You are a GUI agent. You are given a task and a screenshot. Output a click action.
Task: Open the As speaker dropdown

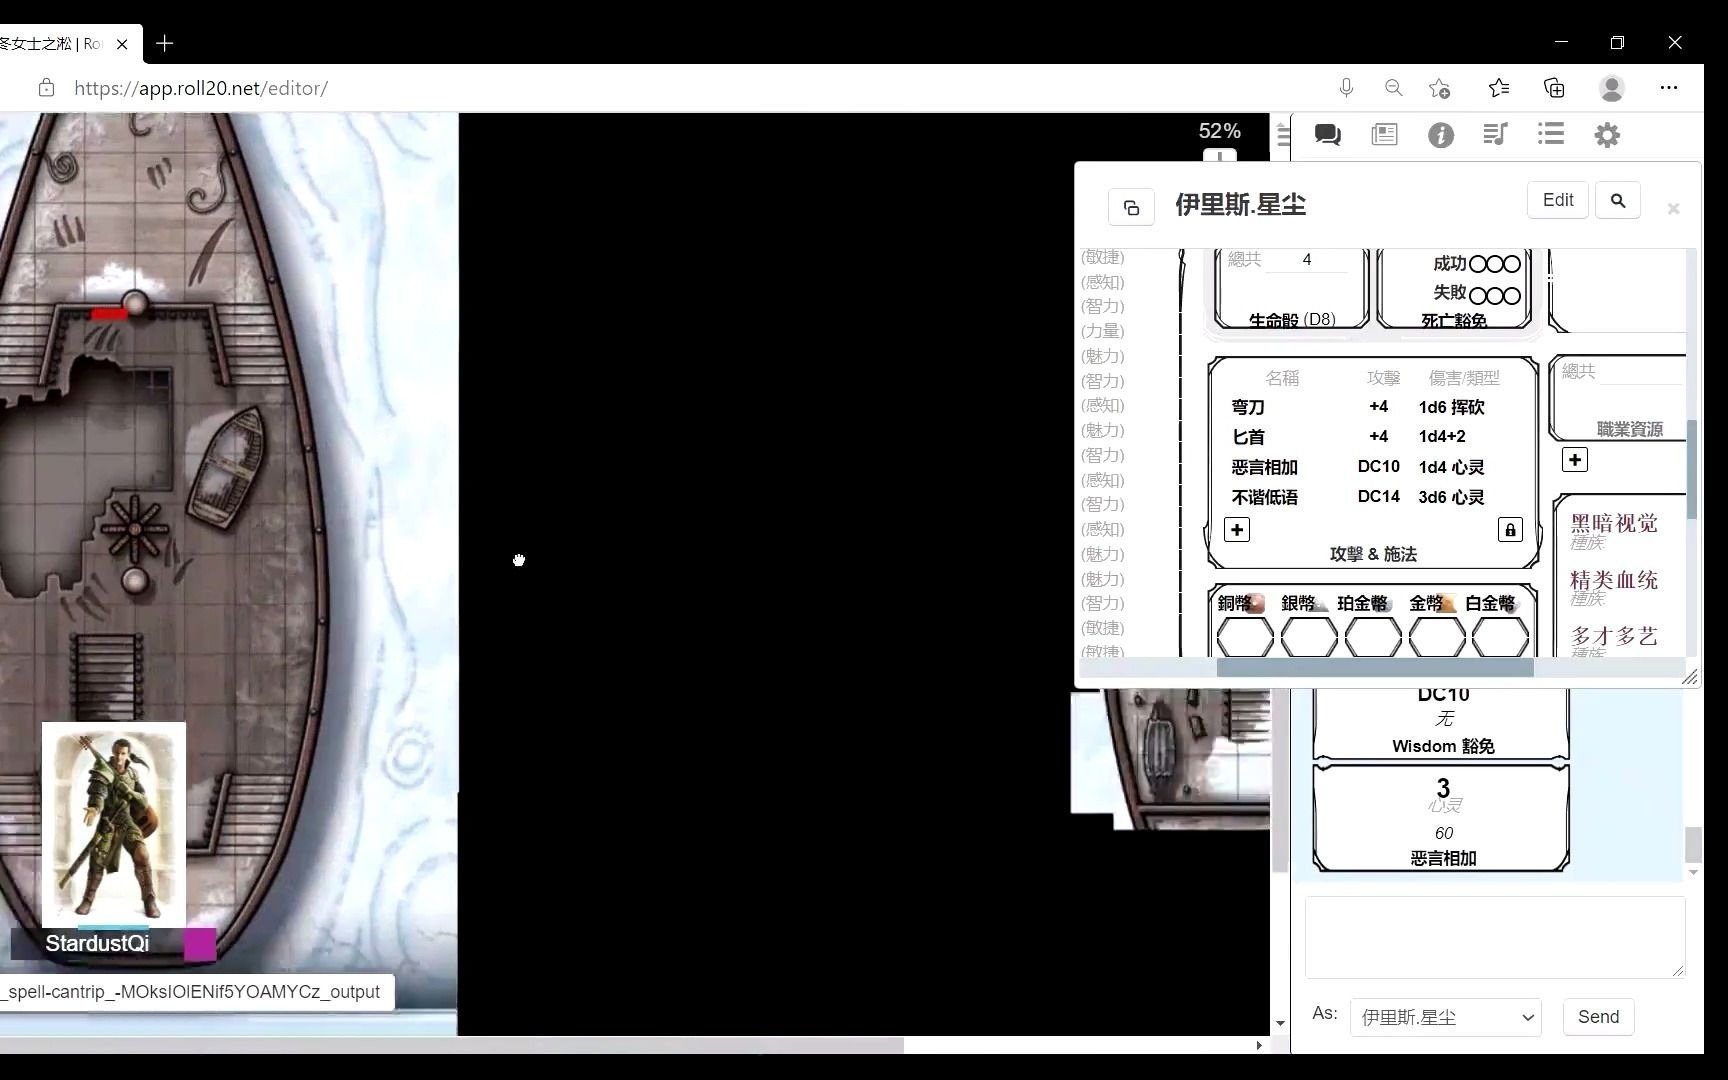pyautogui.click(x=1446, y=1017)
